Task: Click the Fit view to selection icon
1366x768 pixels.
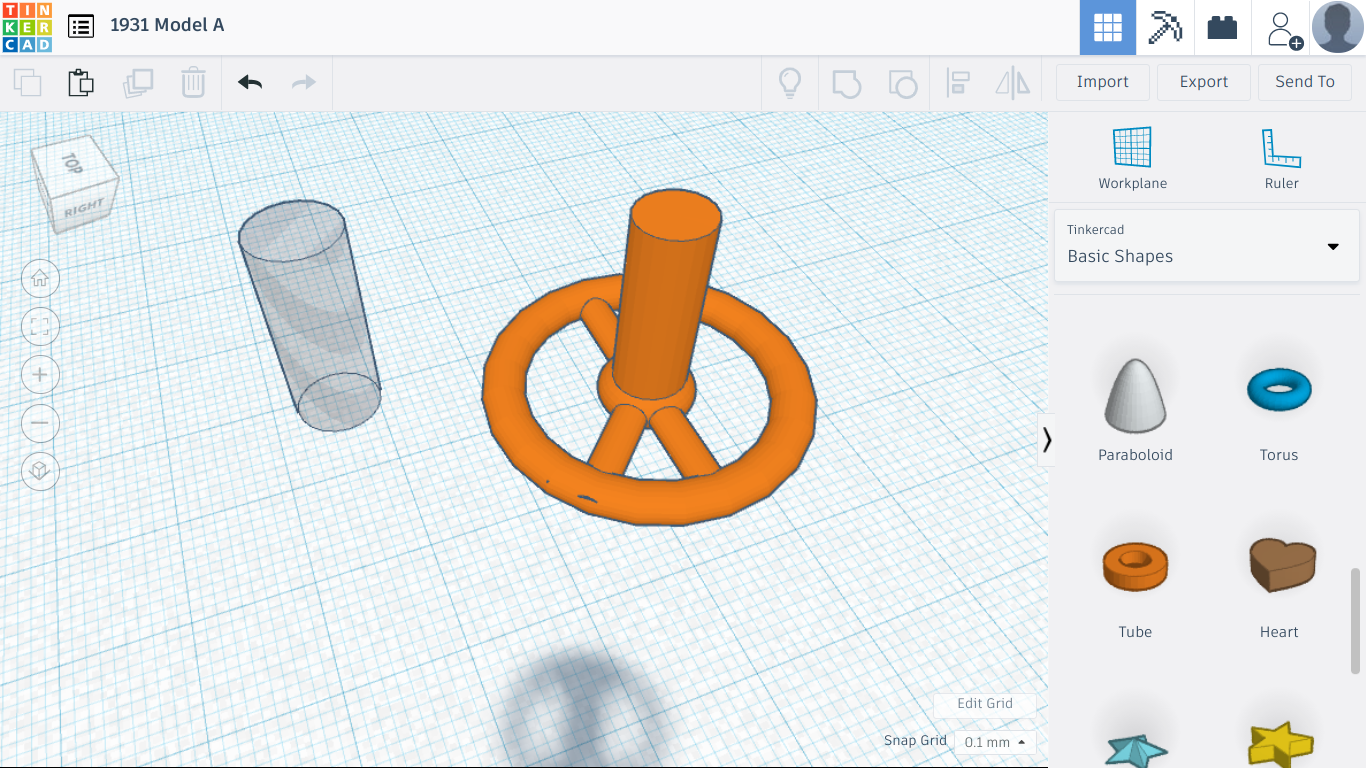Action: [x=40, y=326]
